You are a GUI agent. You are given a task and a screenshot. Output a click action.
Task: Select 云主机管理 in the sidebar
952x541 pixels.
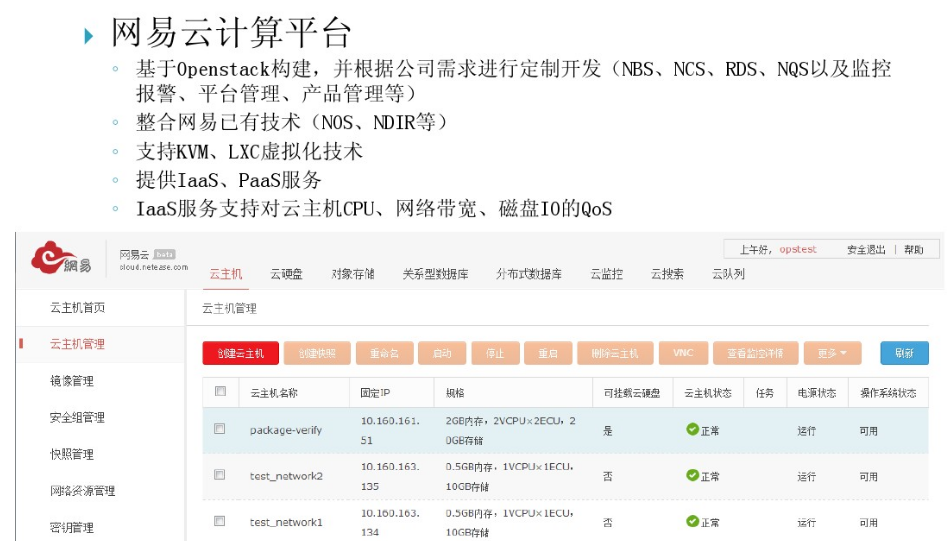78,344
